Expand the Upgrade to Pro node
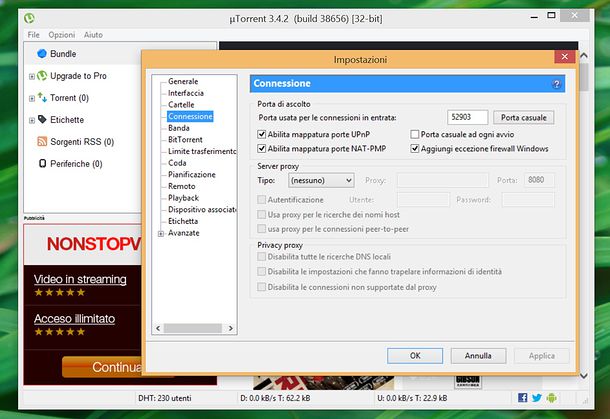 [32, 76]
